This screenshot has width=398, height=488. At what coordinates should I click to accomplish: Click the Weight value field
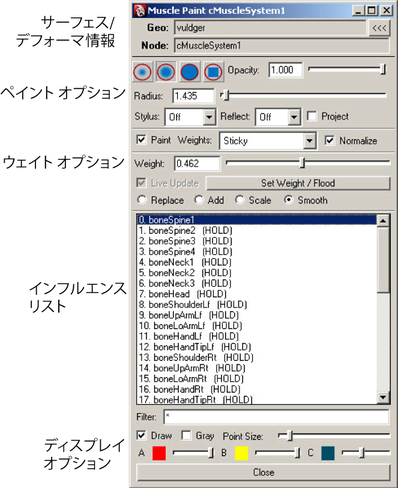click(197, 164)
